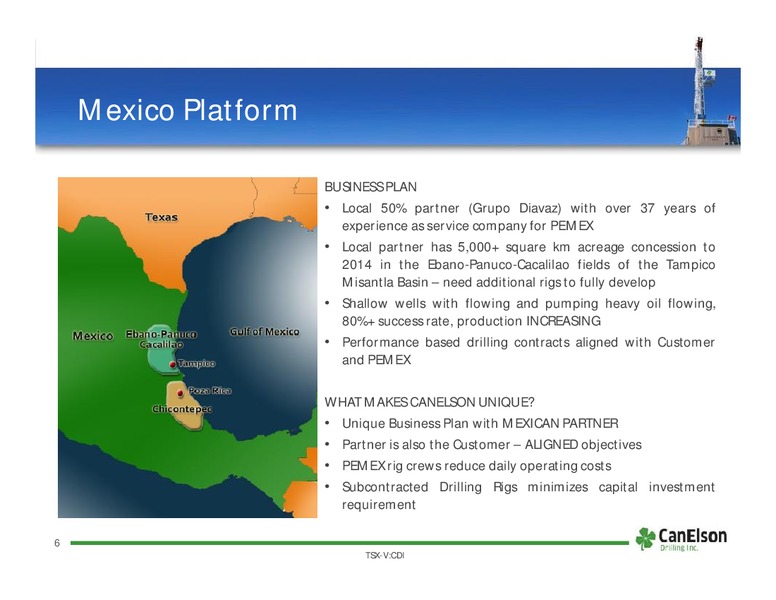Viewport: 776px width, 600px height.
Task: Click the WHAT MAKES CANELSON UNIQUE? heading
Action: [429, 402]
